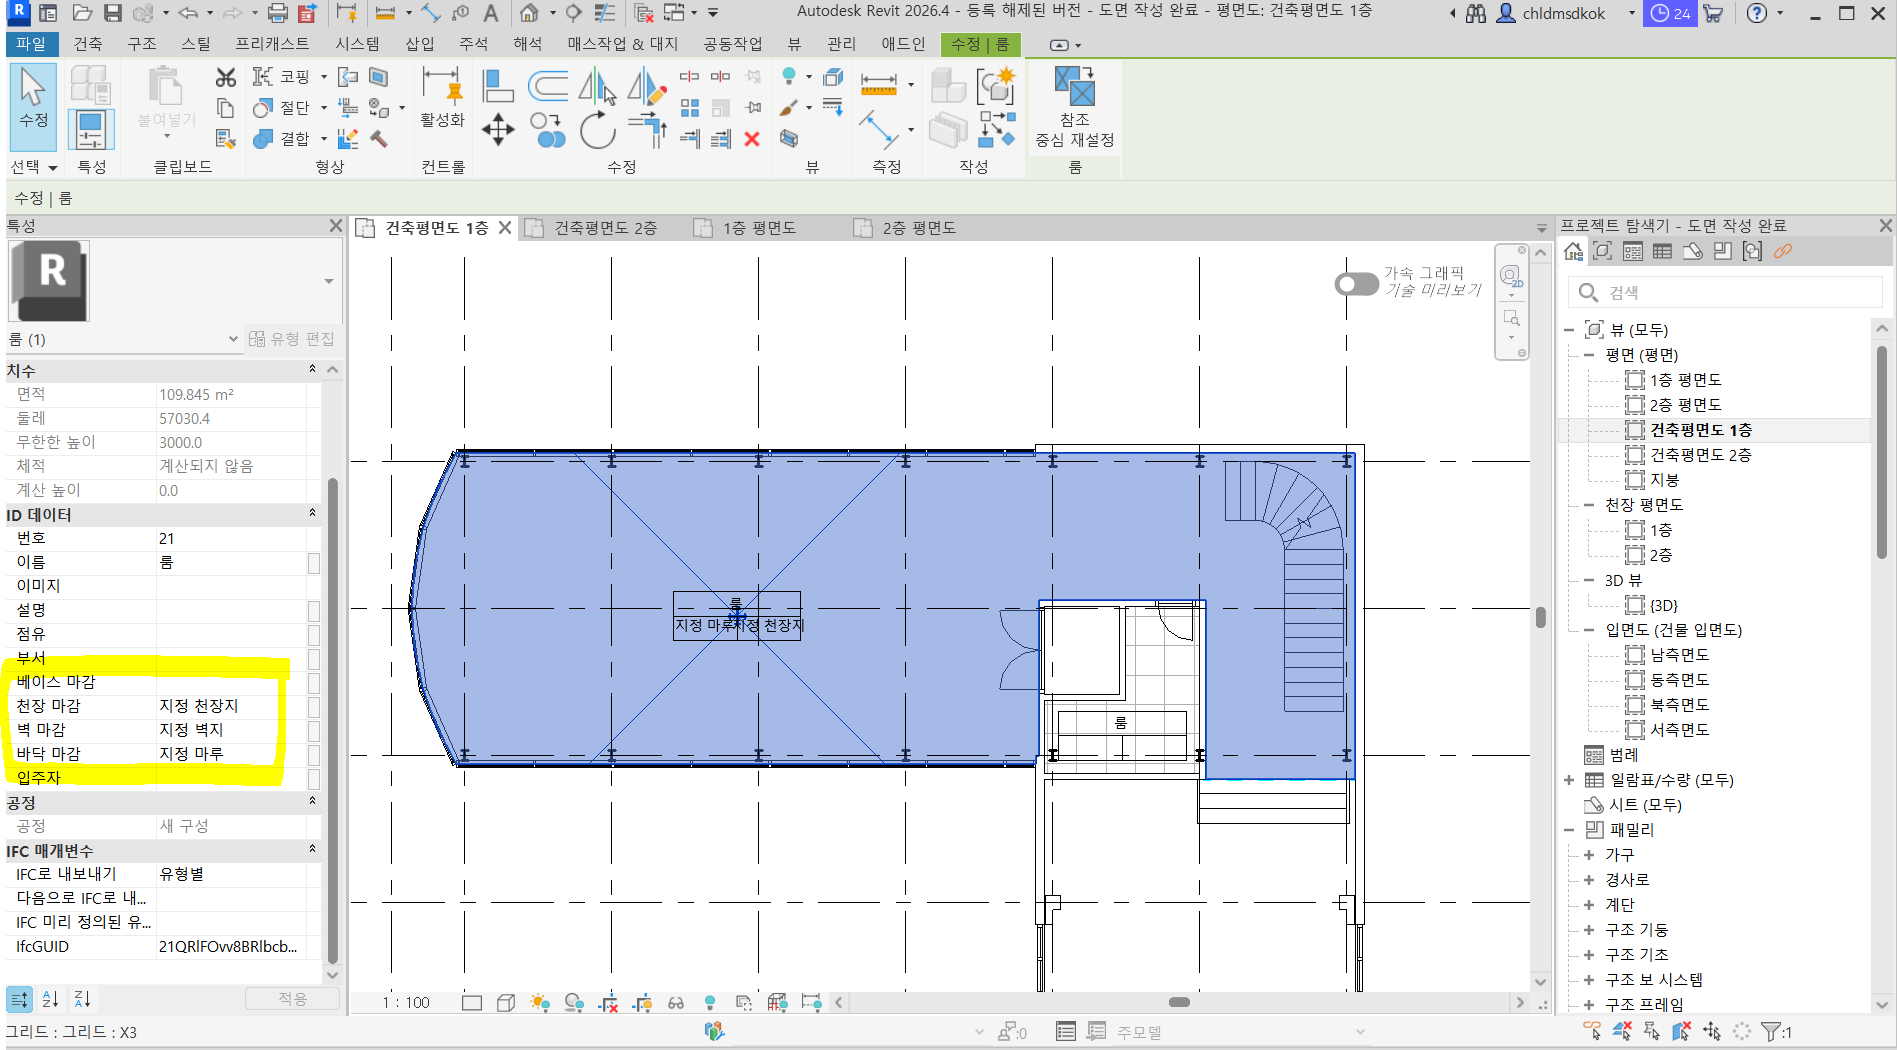Toggle select links option in status bar

coord(1592,1031)
